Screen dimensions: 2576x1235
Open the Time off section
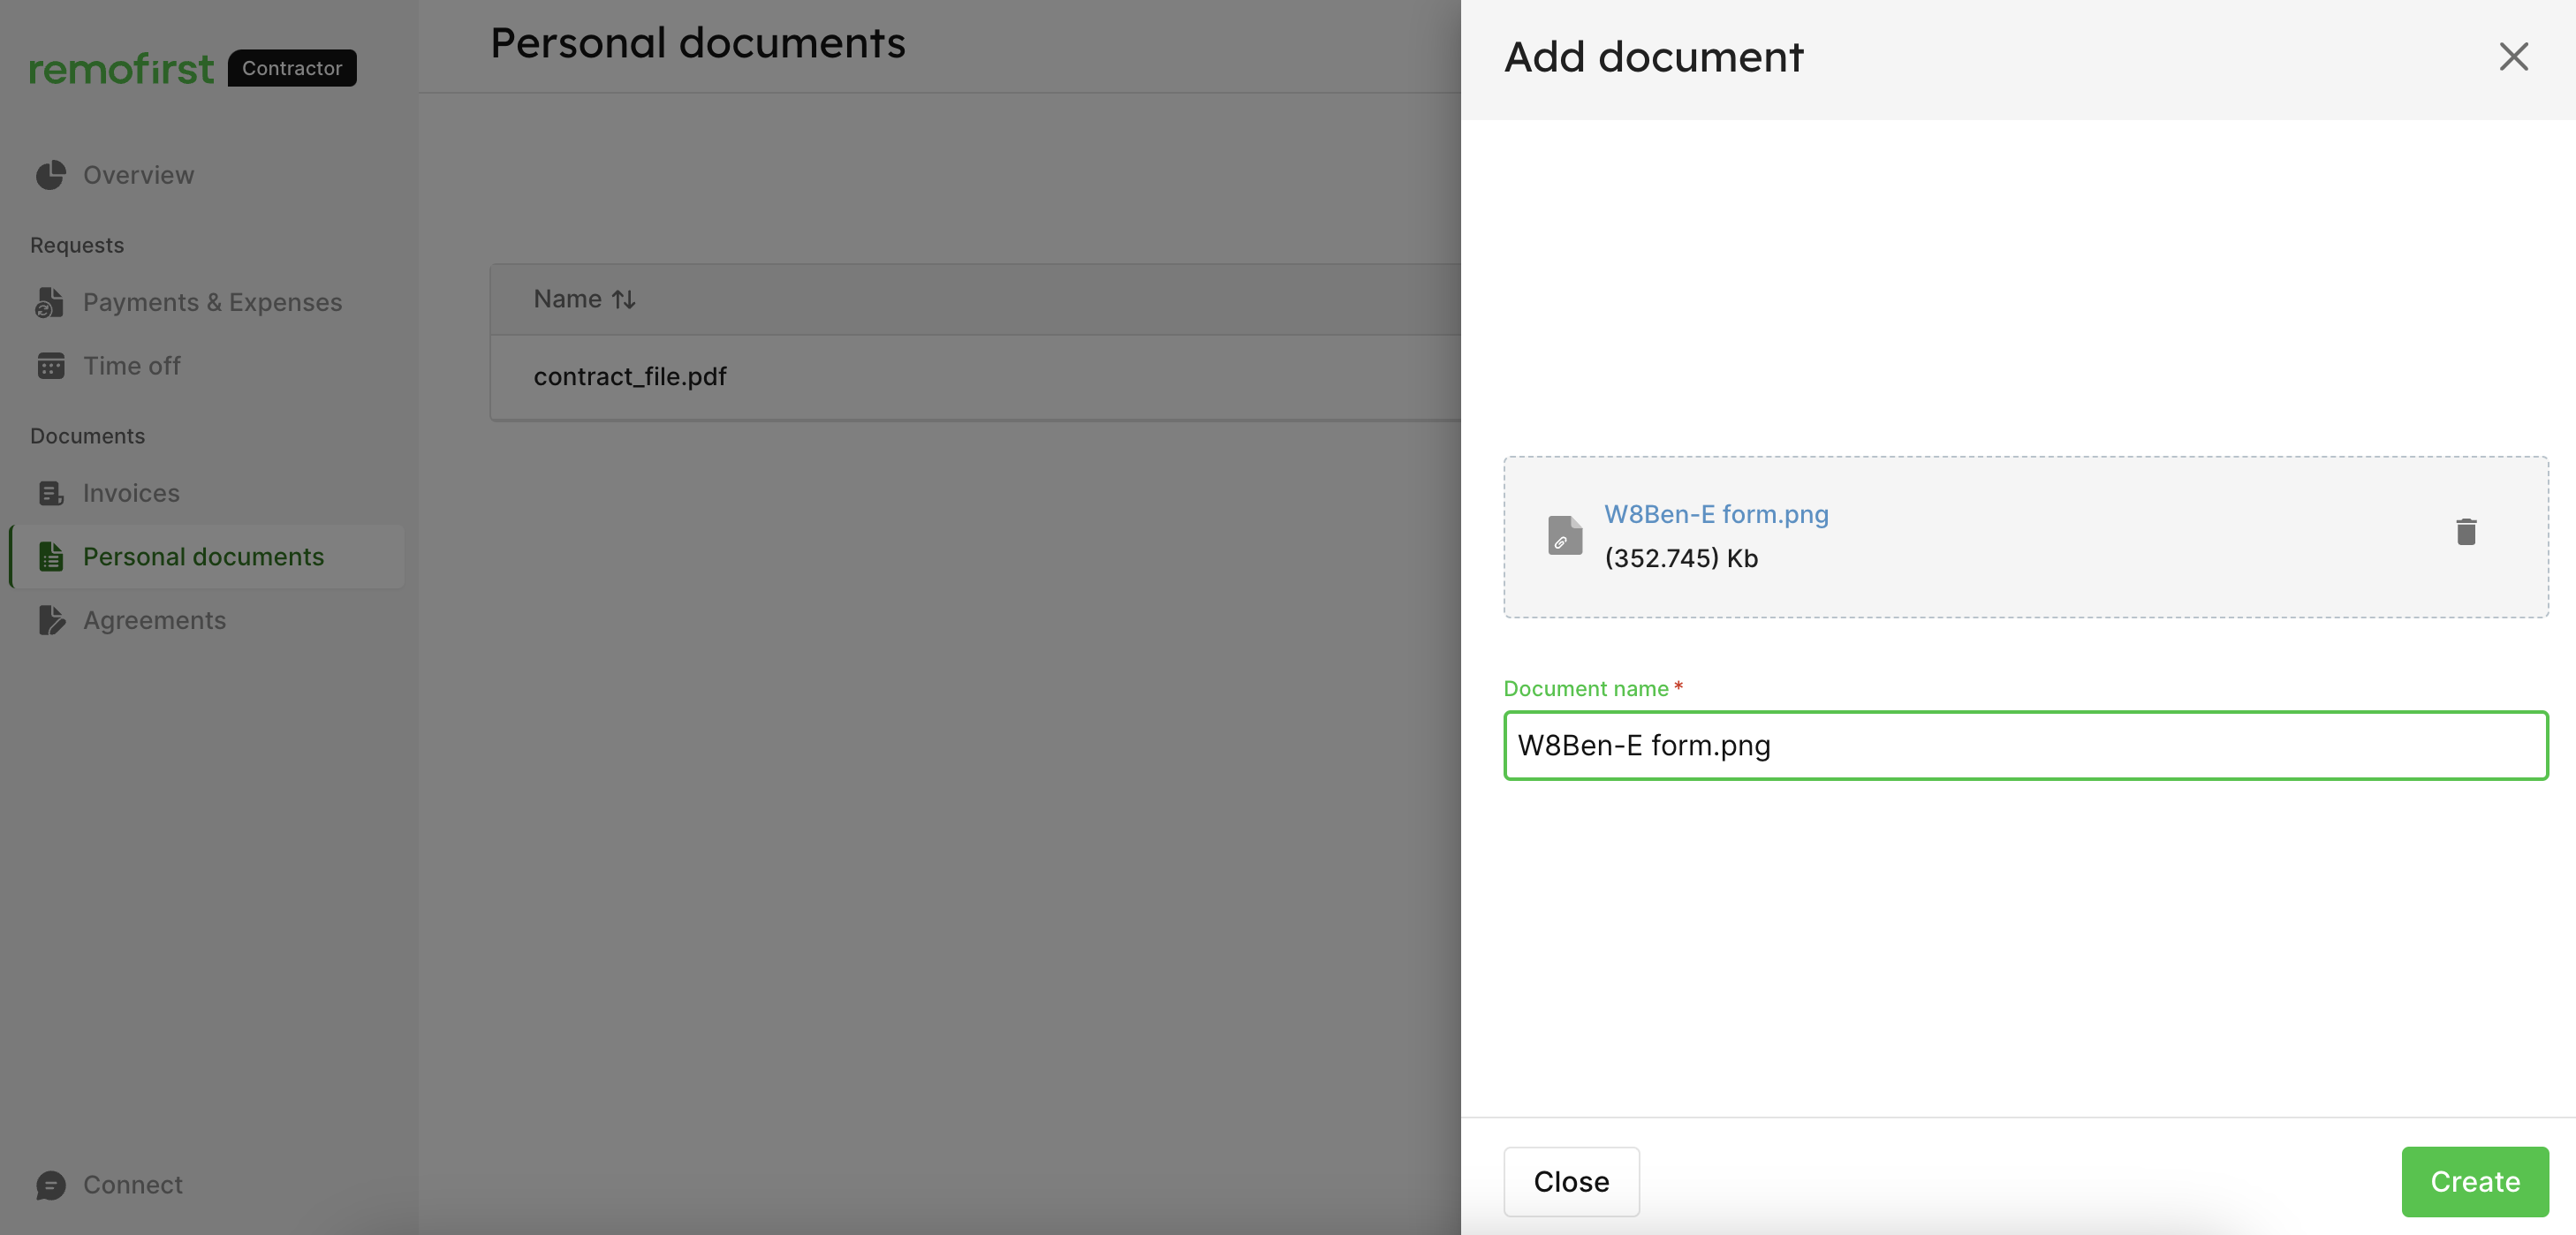point(131,366)
